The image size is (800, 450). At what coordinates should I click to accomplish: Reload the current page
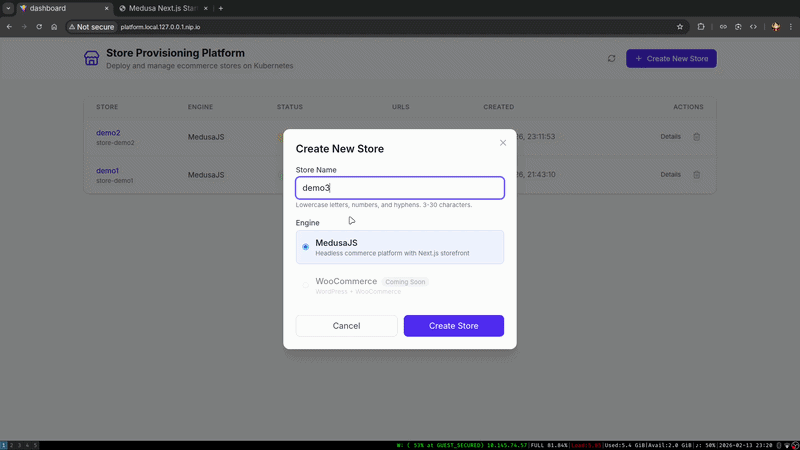click(x=39, y=27)
